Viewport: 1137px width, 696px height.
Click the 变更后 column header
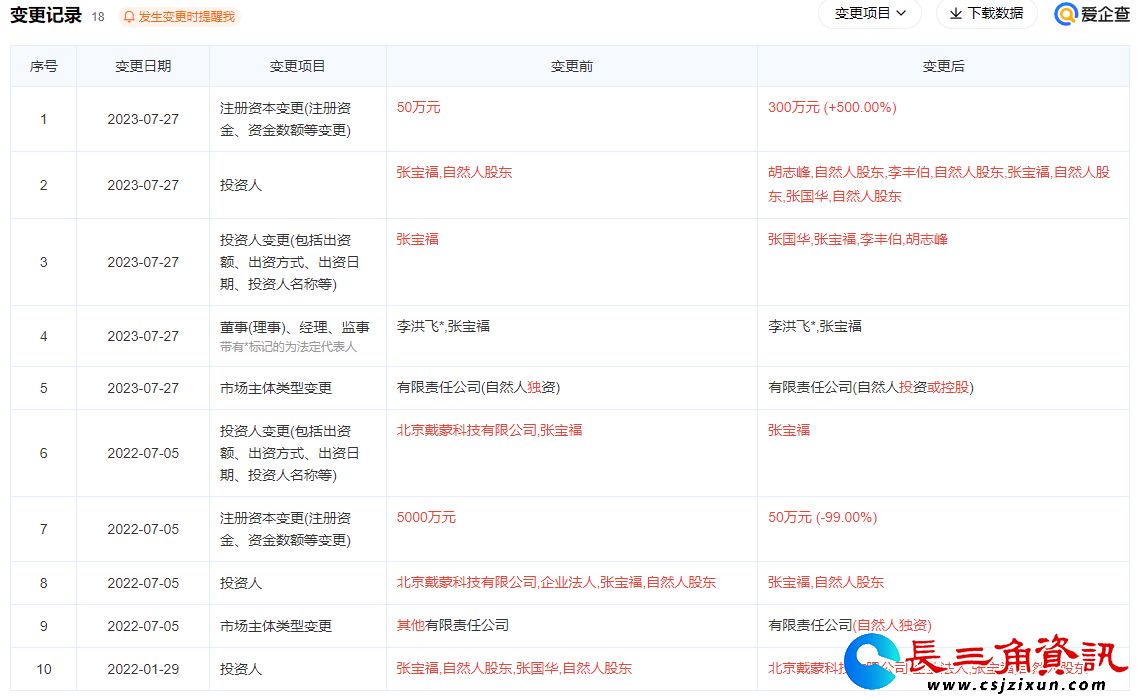coord(943,66)
